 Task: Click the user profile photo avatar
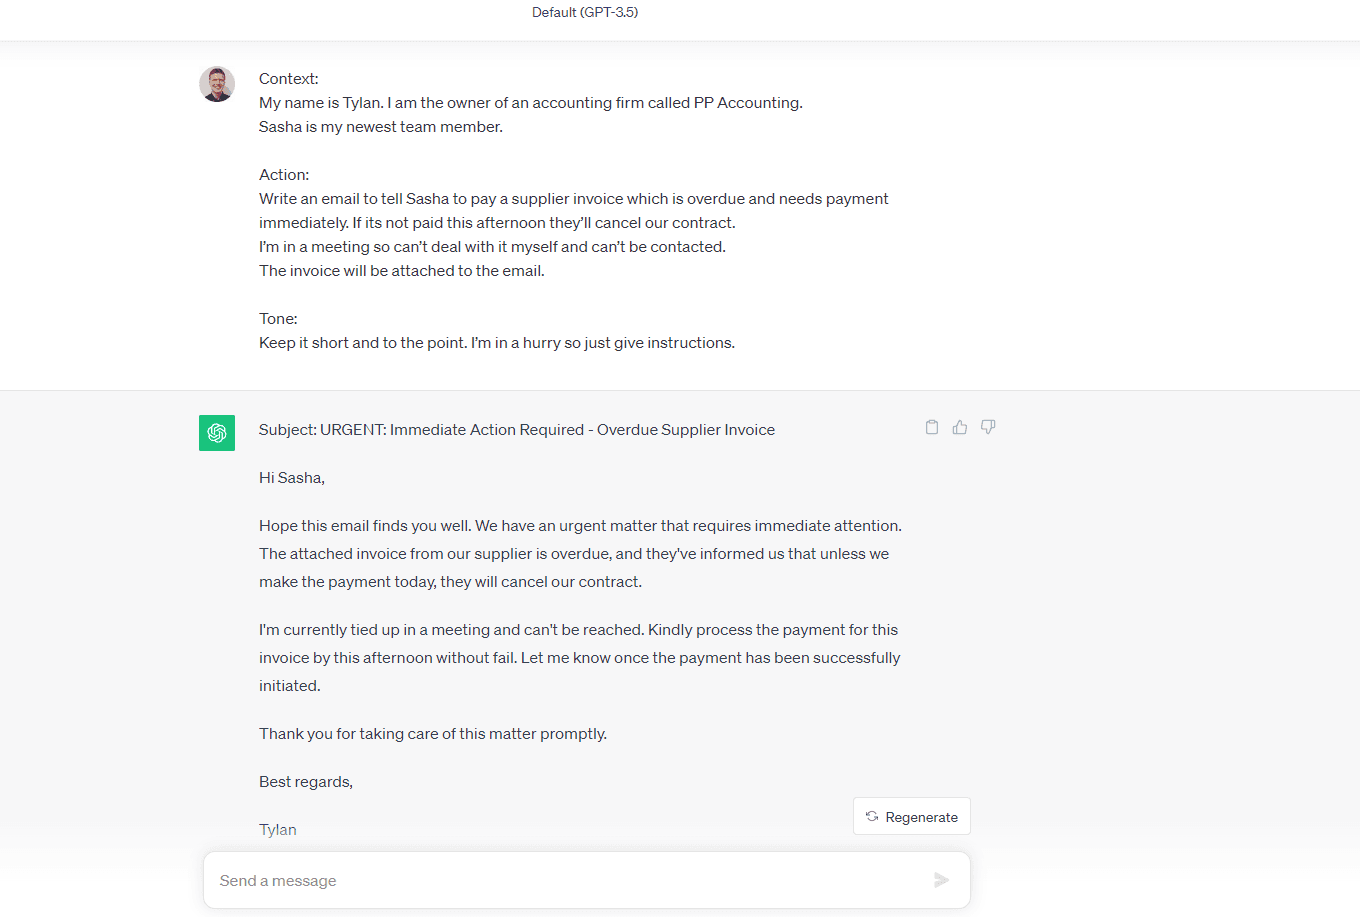pyautogui.click(x=217, y=84)
